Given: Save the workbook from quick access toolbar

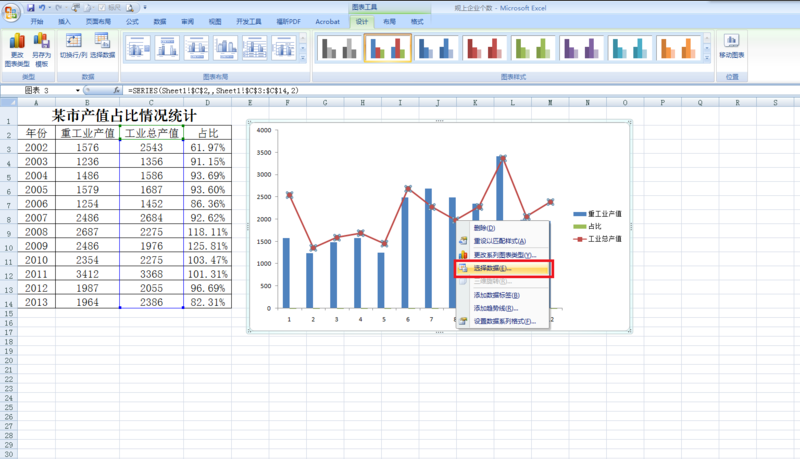Looking at the screenshot, I should 31,8.
